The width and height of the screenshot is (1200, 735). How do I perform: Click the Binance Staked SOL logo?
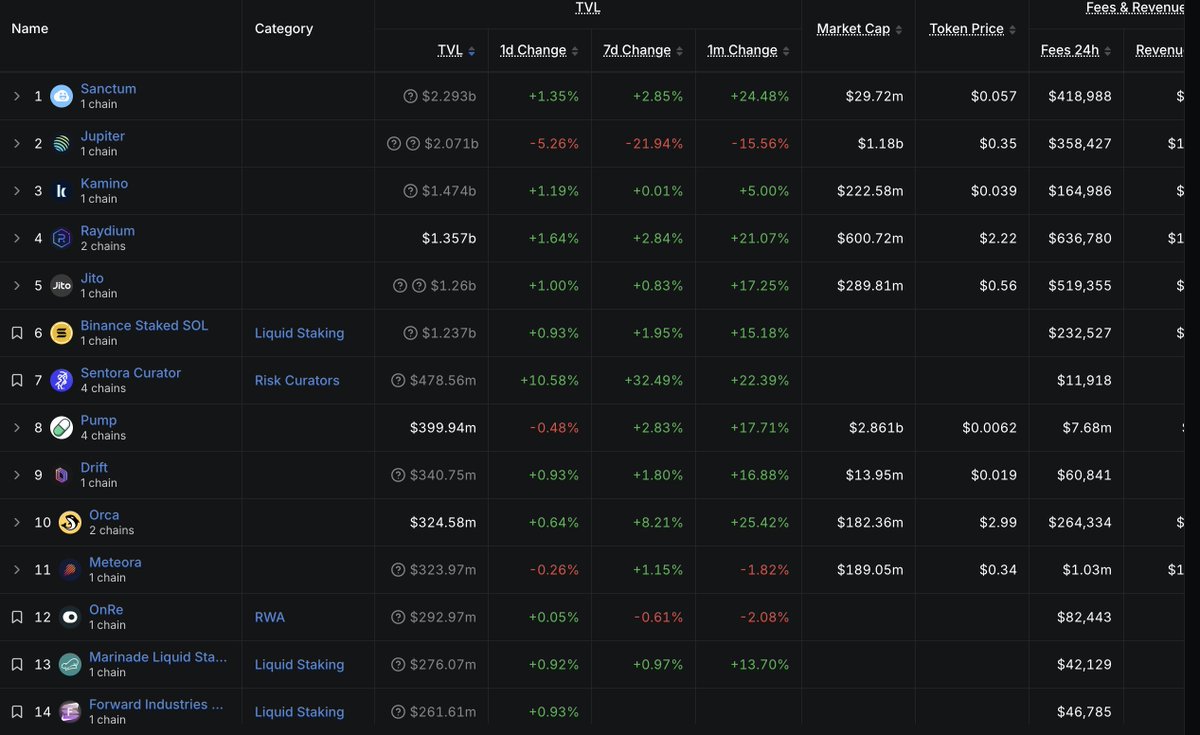62,333
